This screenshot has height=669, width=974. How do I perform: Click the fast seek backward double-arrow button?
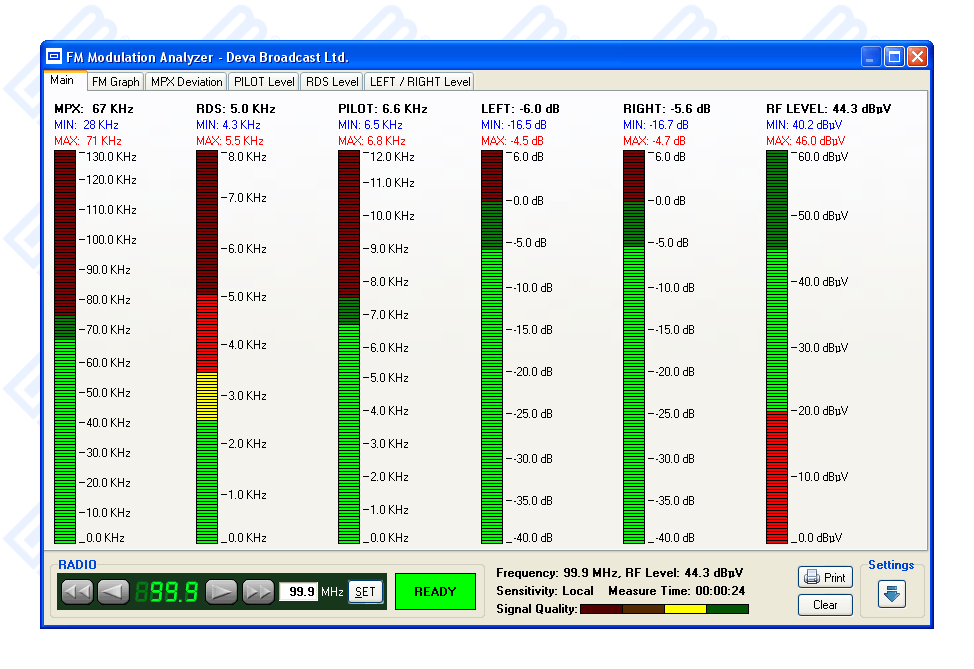77,592
